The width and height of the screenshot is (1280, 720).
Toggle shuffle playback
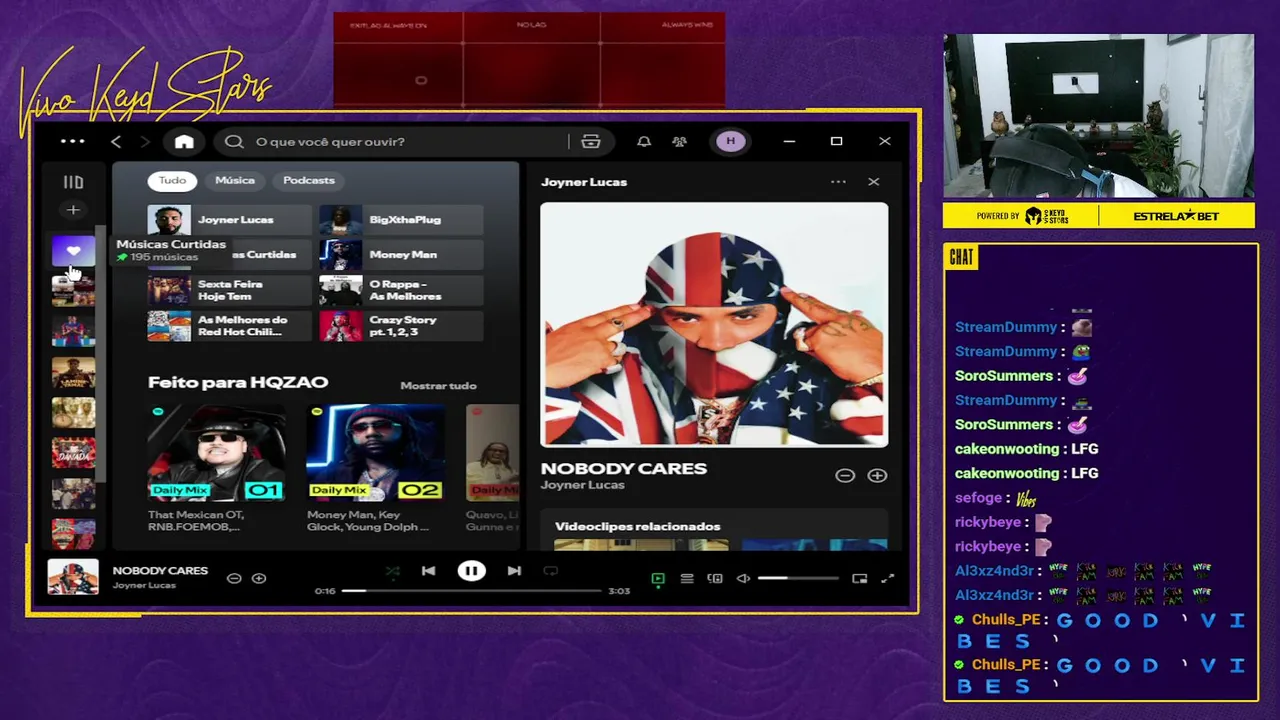point(393,572)
